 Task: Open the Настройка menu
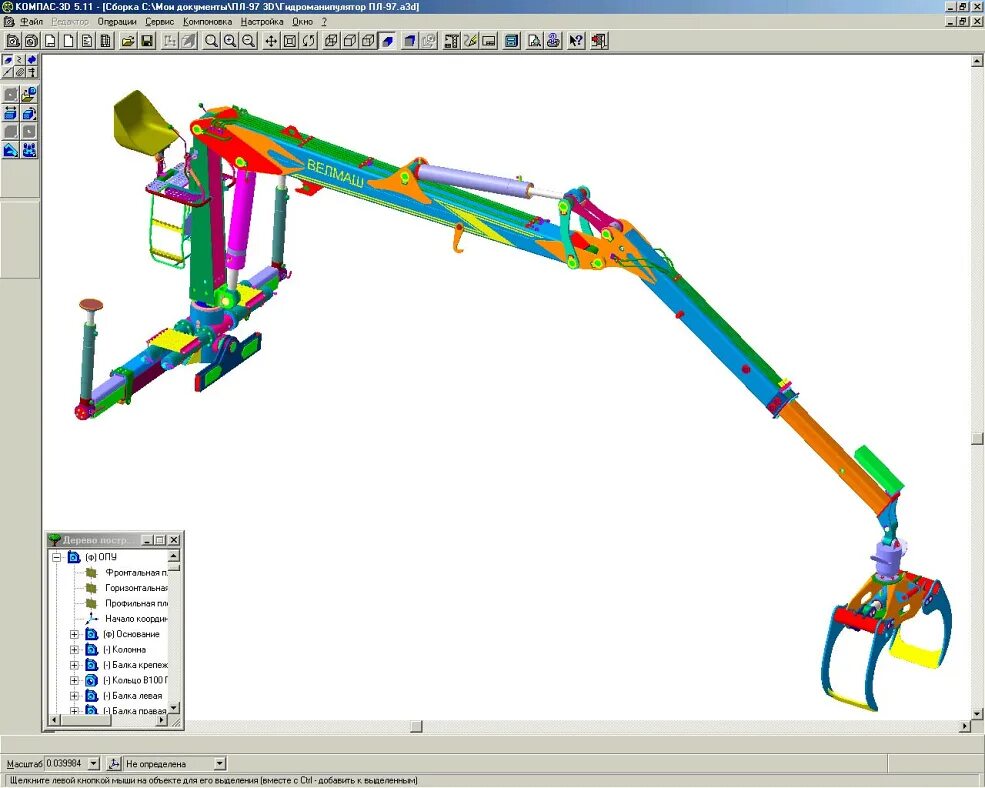(x=262, y=22)
